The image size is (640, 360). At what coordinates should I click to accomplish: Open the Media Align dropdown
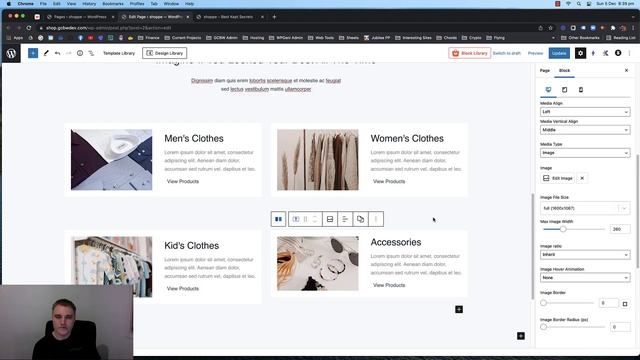coord(585,112)
